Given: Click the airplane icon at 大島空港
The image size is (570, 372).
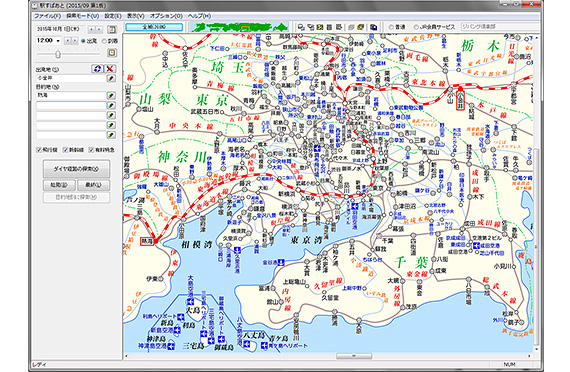Looking at the screenshot, I should [190, 302].
